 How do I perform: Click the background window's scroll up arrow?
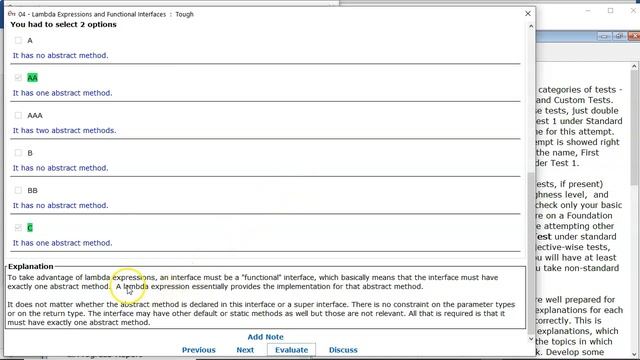click(x=634, y=67)
